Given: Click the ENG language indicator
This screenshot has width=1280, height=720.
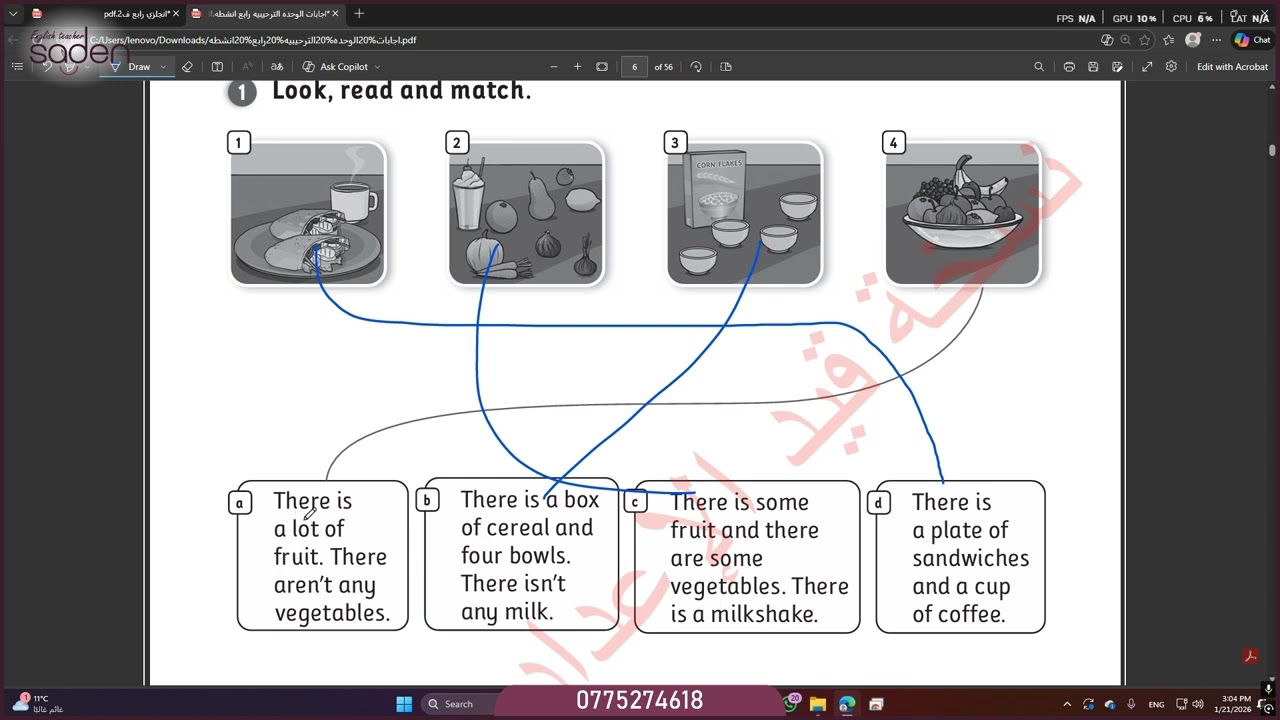Looking at the screenshot, I should click(x=1155, y=704).
